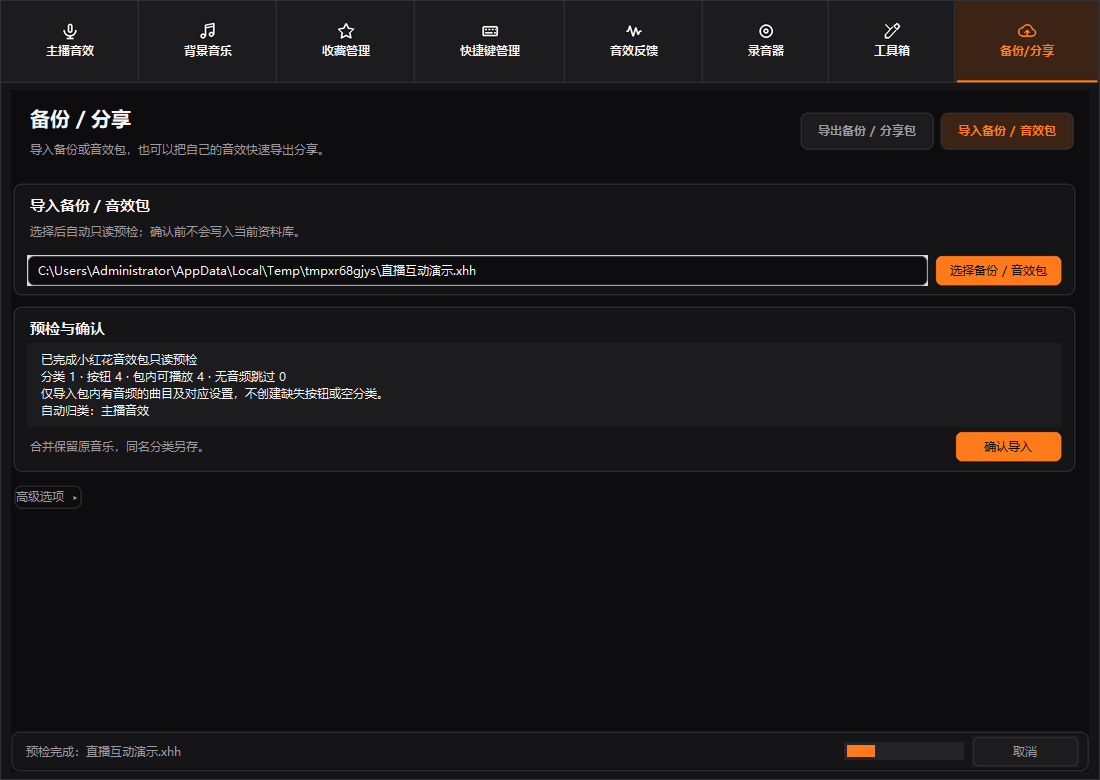Go to the 录音器 tab

[765, 41]
